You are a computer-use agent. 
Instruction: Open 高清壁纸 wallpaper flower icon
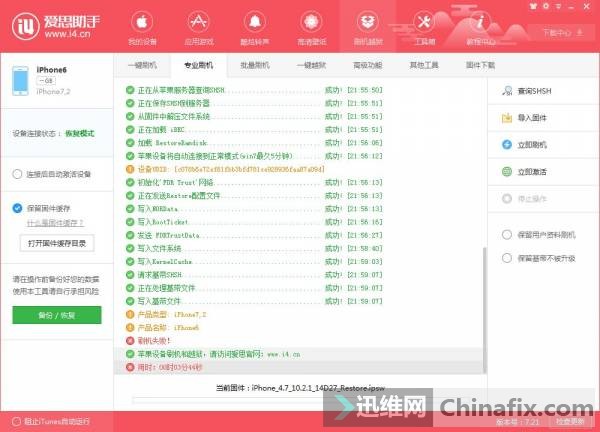(x=311, y=22)
